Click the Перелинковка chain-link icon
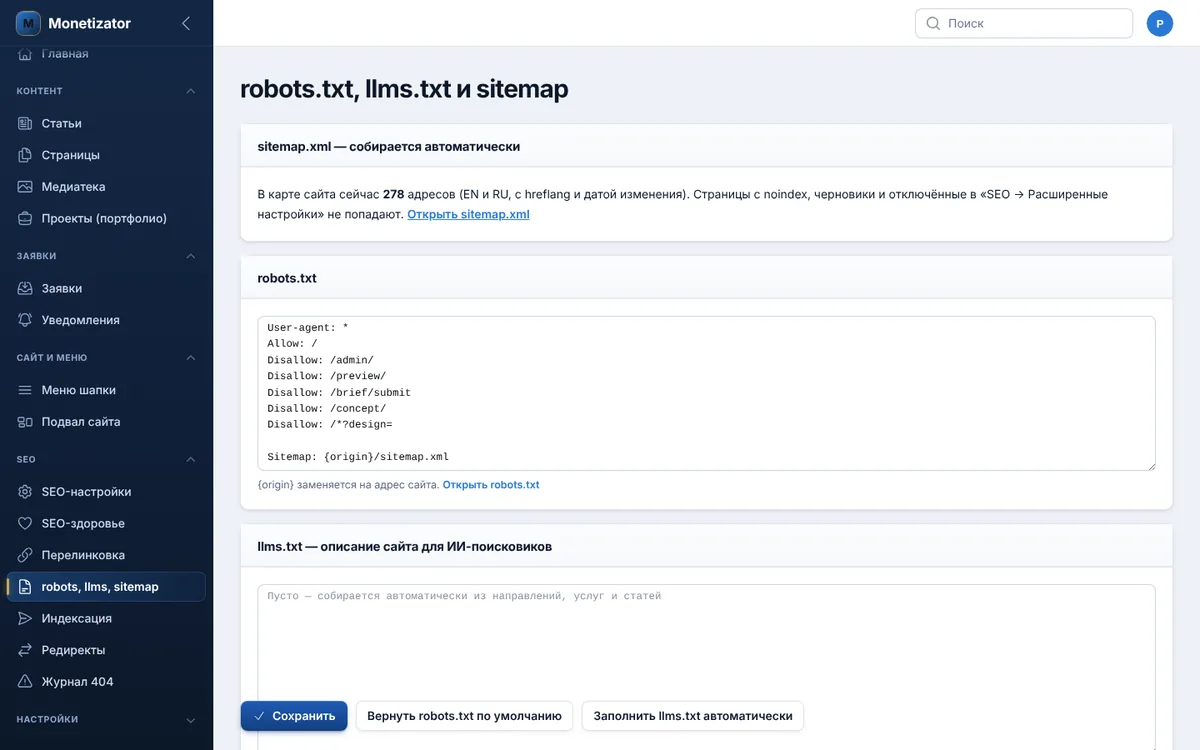This screenshot has height=750, width=1200. pyautogui.click(x=25, y=555)
